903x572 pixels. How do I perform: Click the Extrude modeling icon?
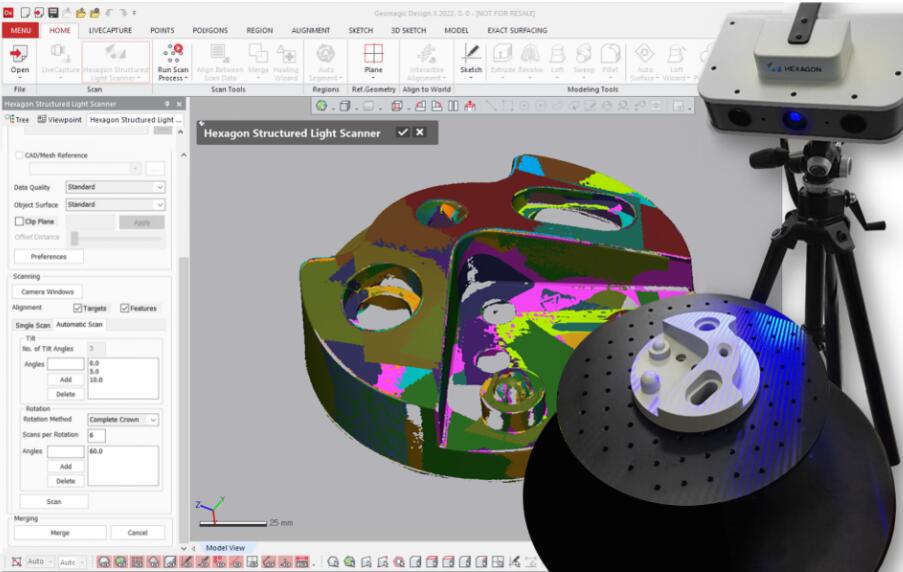point(502,54)
